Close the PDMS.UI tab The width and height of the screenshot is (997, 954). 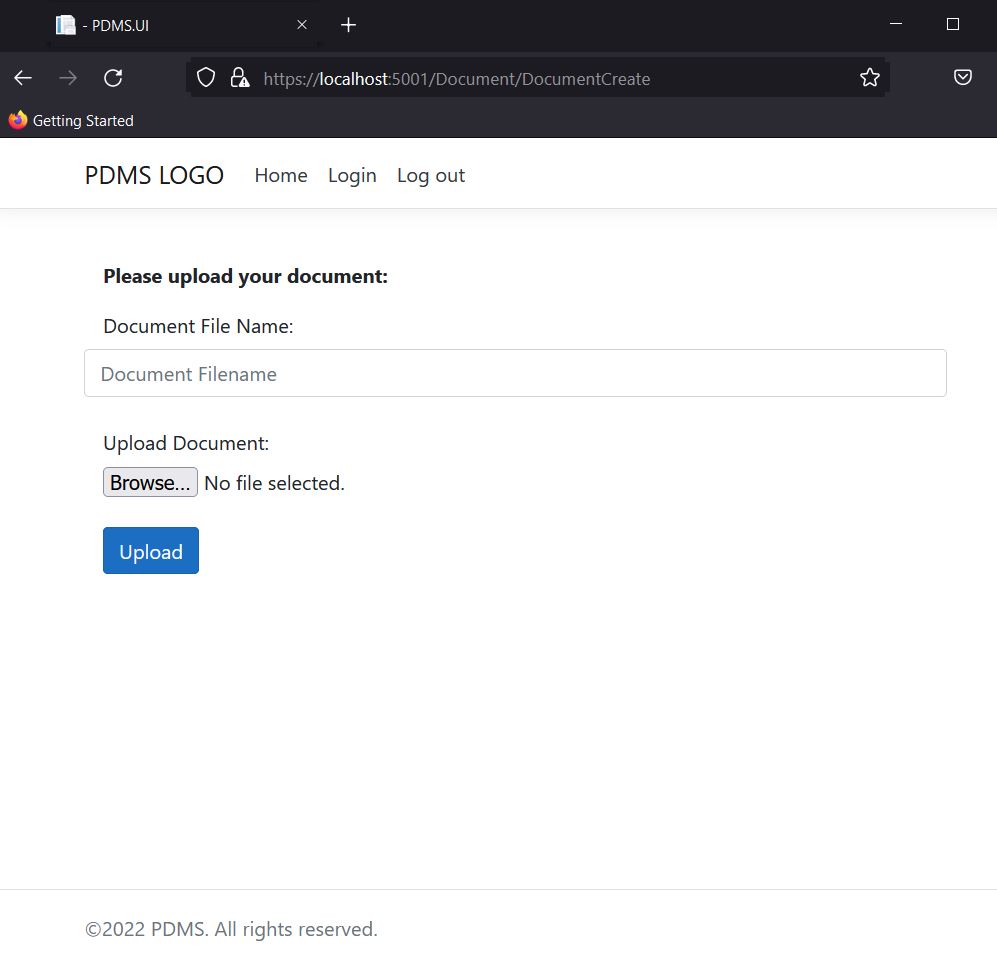[x=302, y=25]
